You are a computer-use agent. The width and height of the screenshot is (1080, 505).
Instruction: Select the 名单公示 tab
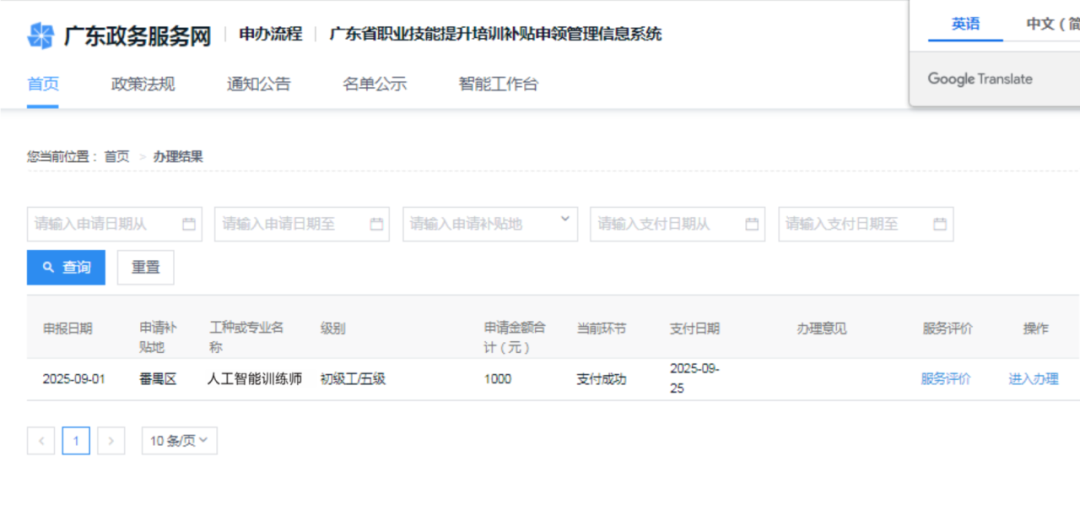coord(375,84)
